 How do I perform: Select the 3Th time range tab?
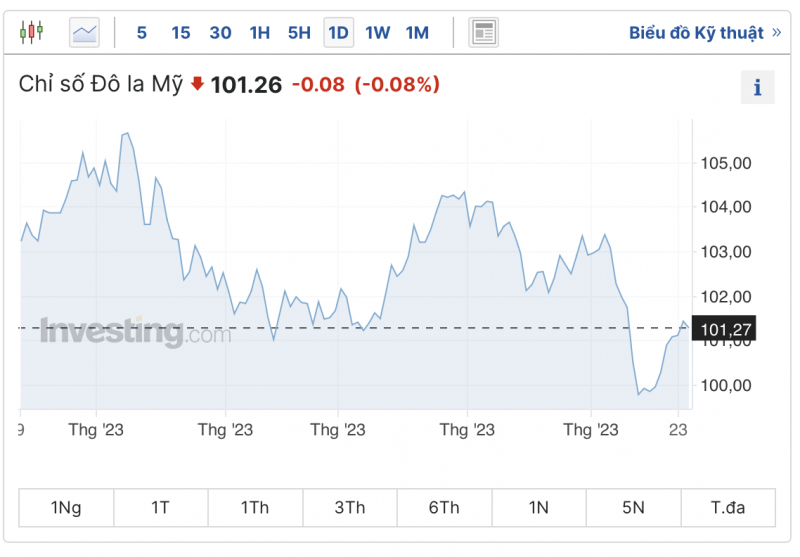click(350, 507)
